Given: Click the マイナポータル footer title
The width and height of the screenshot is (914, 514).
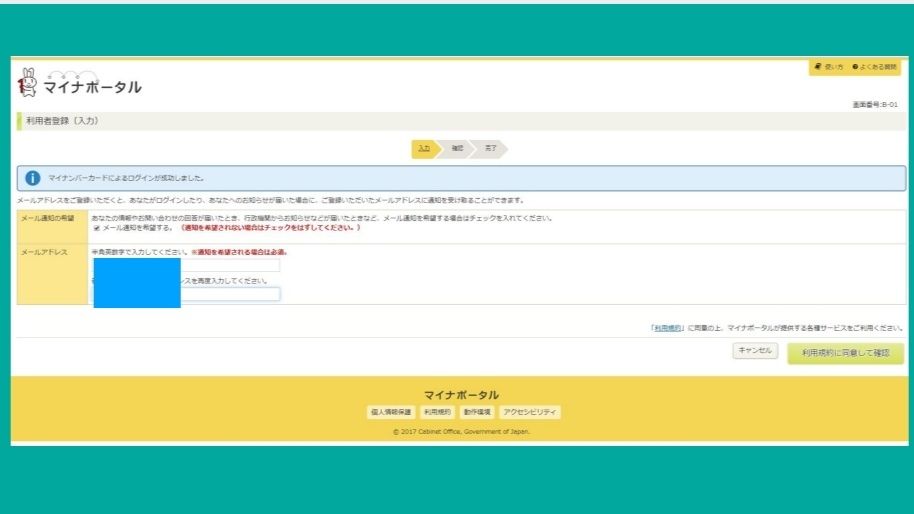Looking at the screenshot, I should (x=460, y=394).
